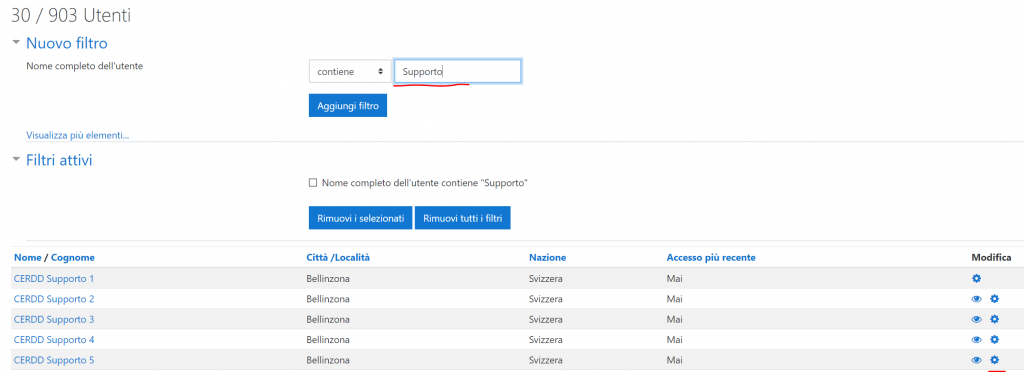This screenshot has height=372, width=1024.
Task: Collapse the Nuovo filtro section
Action: point(16,43)
